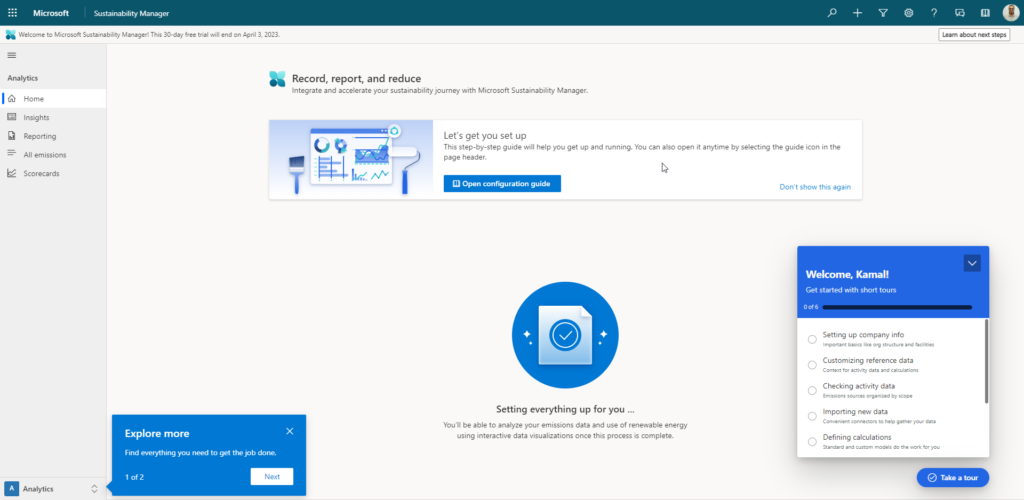Open the Analytics area switcher arrows
This screenshot has width=1024, height=500.
(94, 488)
